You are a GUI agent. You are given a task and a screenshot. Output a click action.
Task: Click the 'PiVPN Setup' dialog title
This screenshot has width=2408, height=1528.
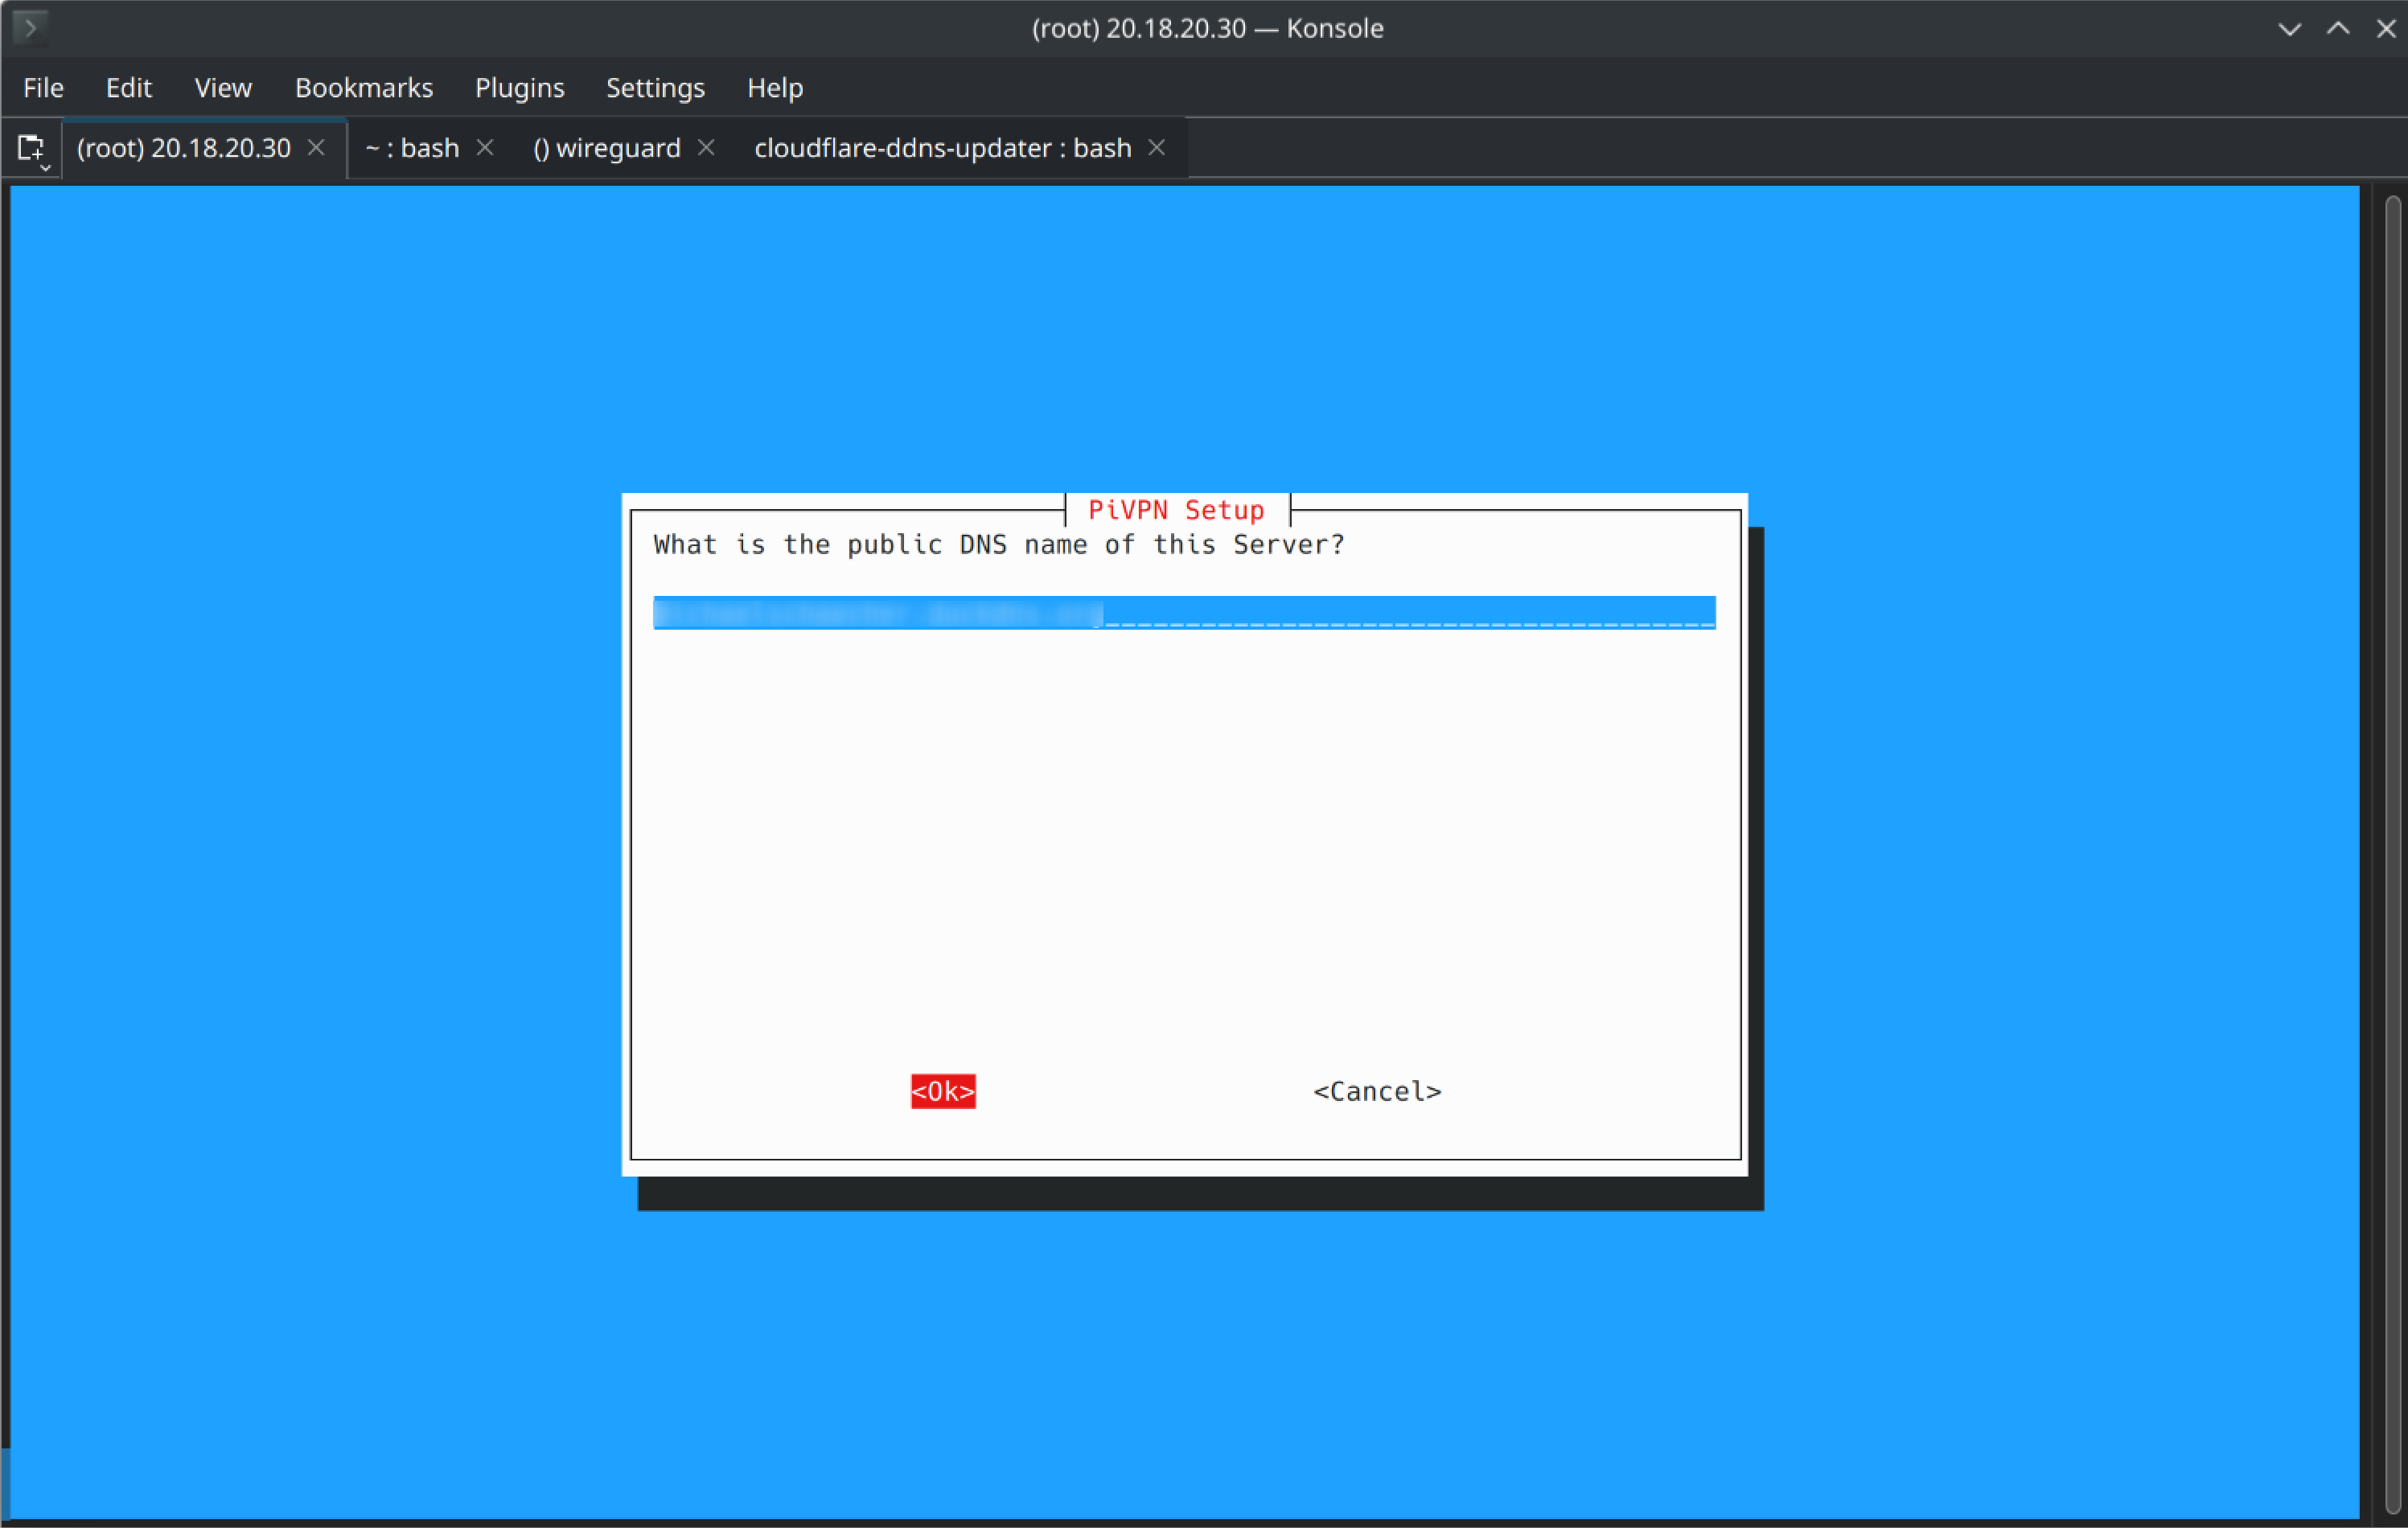pos(1176,510)
